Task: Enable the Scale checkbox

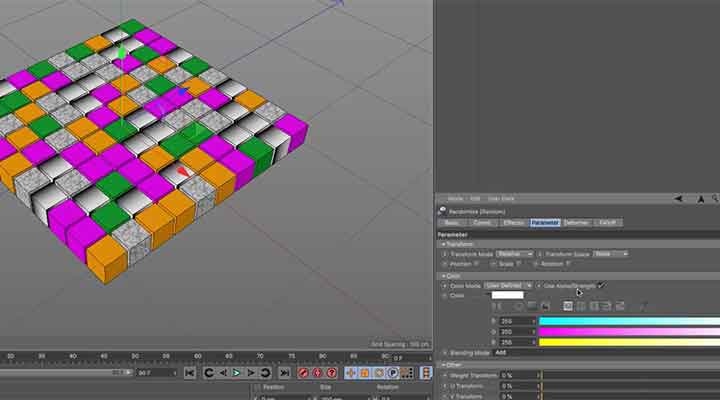Action: 518,264
